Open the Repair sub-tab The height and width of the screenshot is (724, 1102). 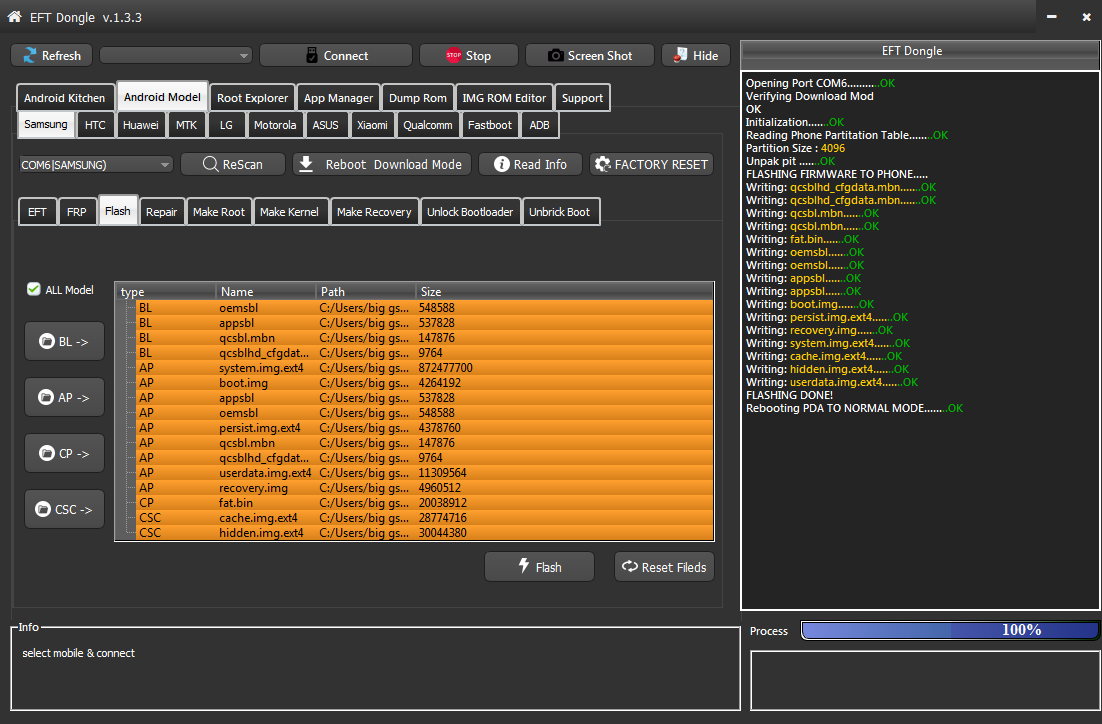click(161, 212)
